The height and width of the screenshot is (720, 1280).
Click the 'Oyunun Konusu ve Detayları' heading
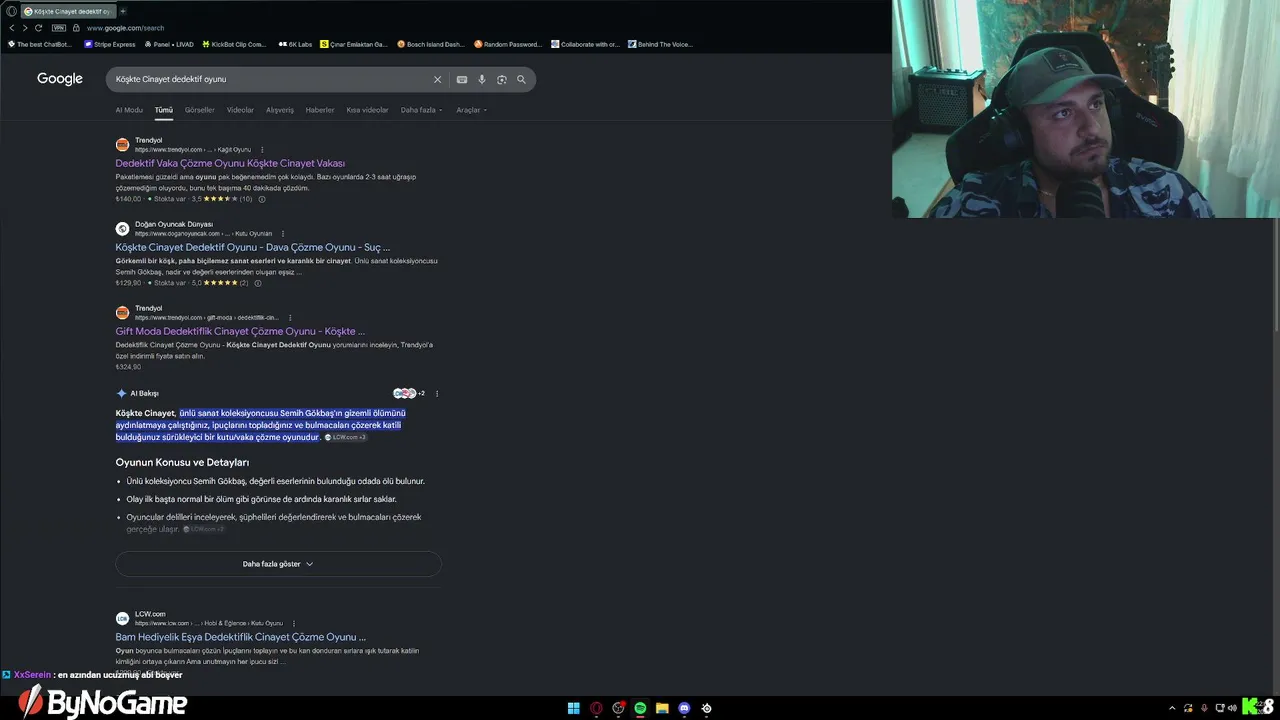[182, 463]
